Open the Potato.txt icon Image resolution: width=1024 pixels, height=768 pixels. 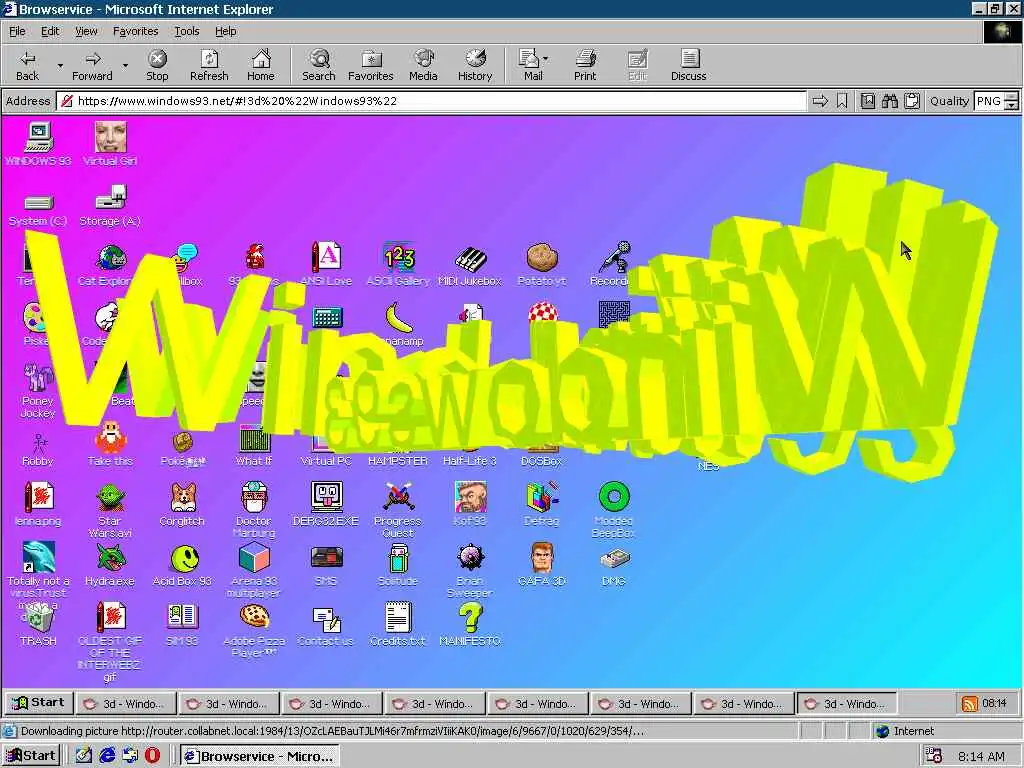541,264
